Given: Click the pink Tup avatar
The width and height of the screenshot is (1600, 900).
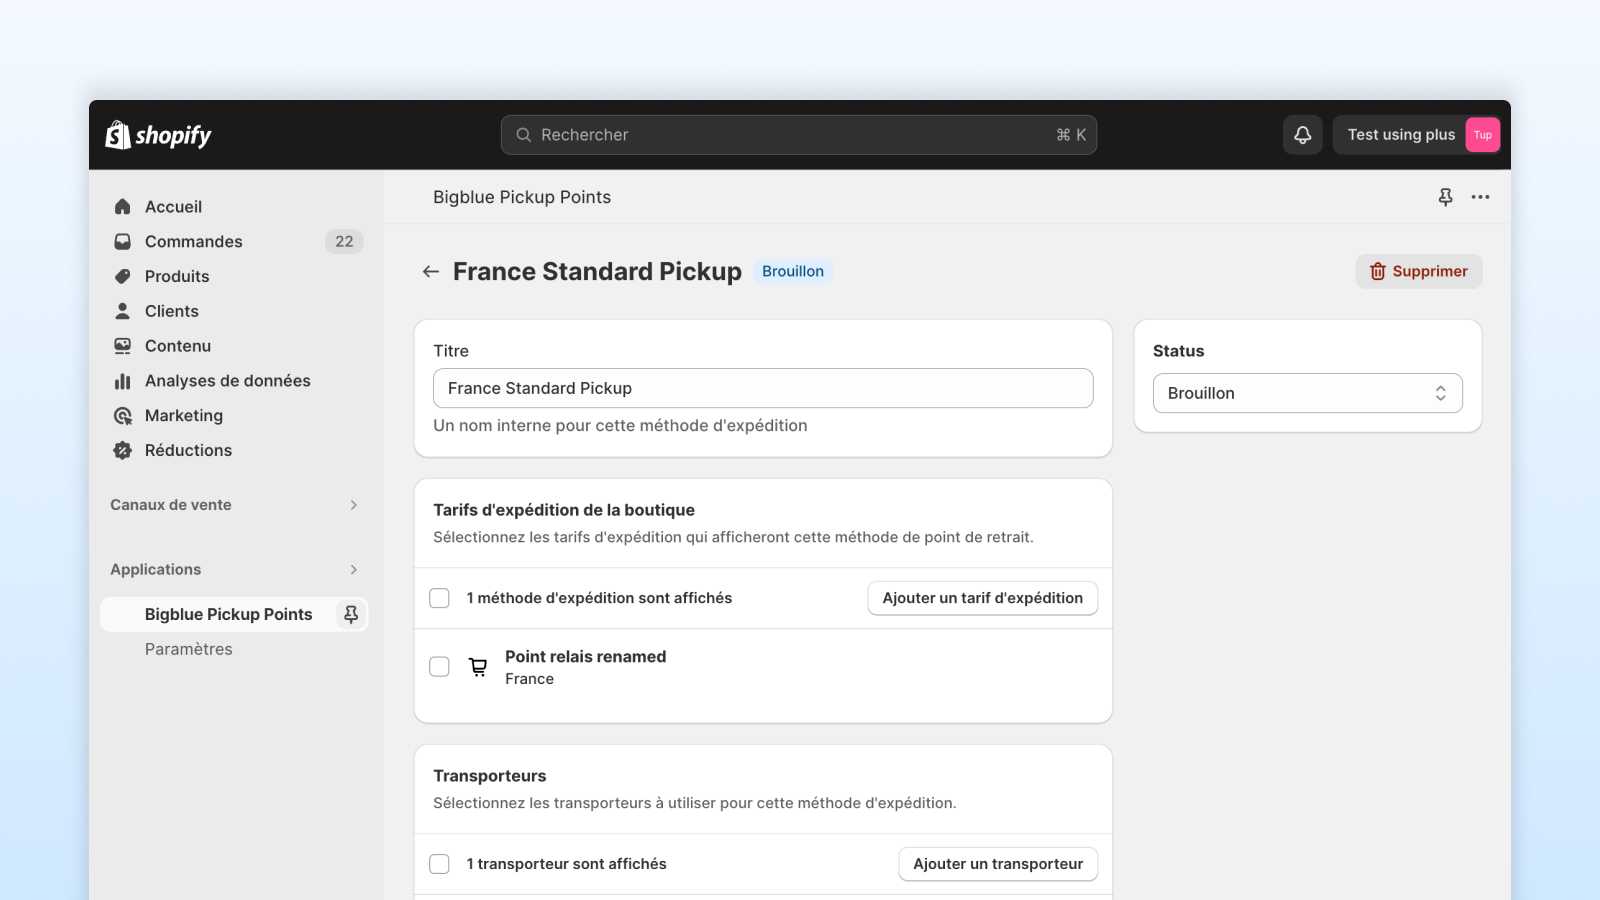Looking at the screenshot, I should pos(1483,135).
